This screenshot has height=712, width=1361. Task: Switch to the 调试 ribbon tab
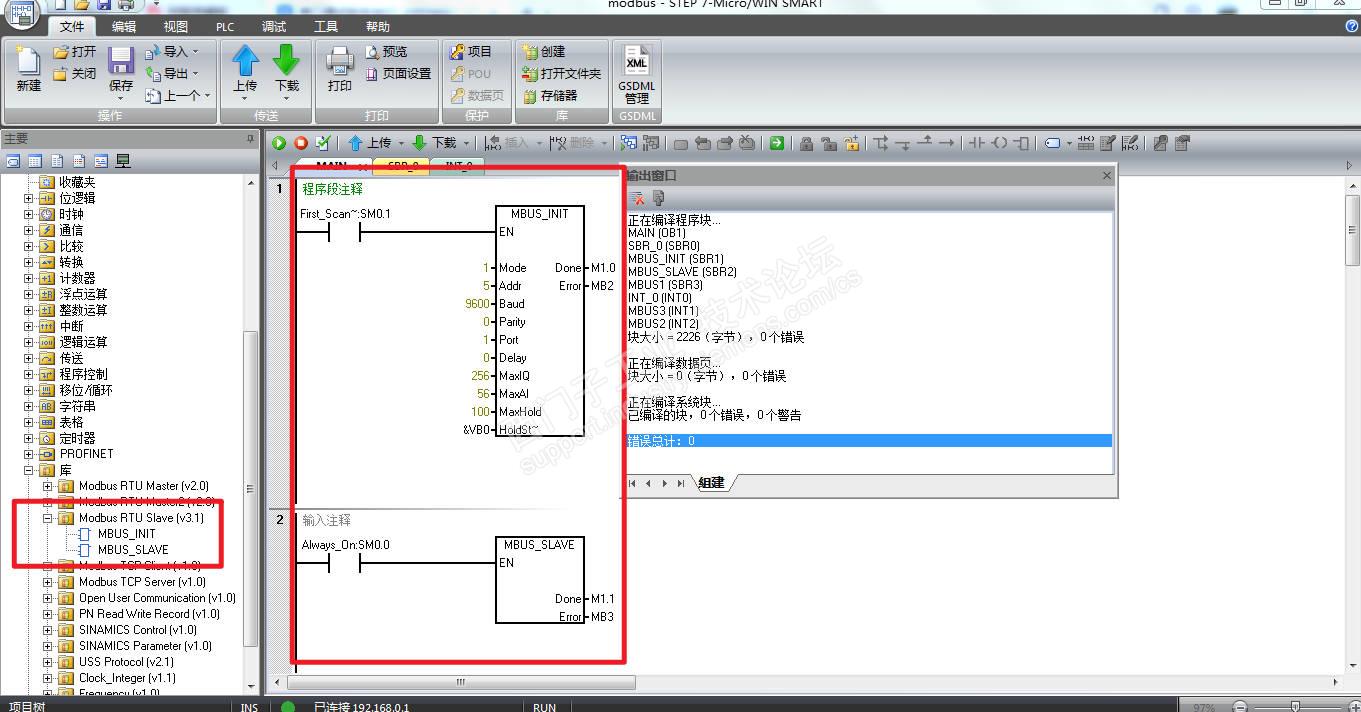pyautogui.click(x=274, y=27)
